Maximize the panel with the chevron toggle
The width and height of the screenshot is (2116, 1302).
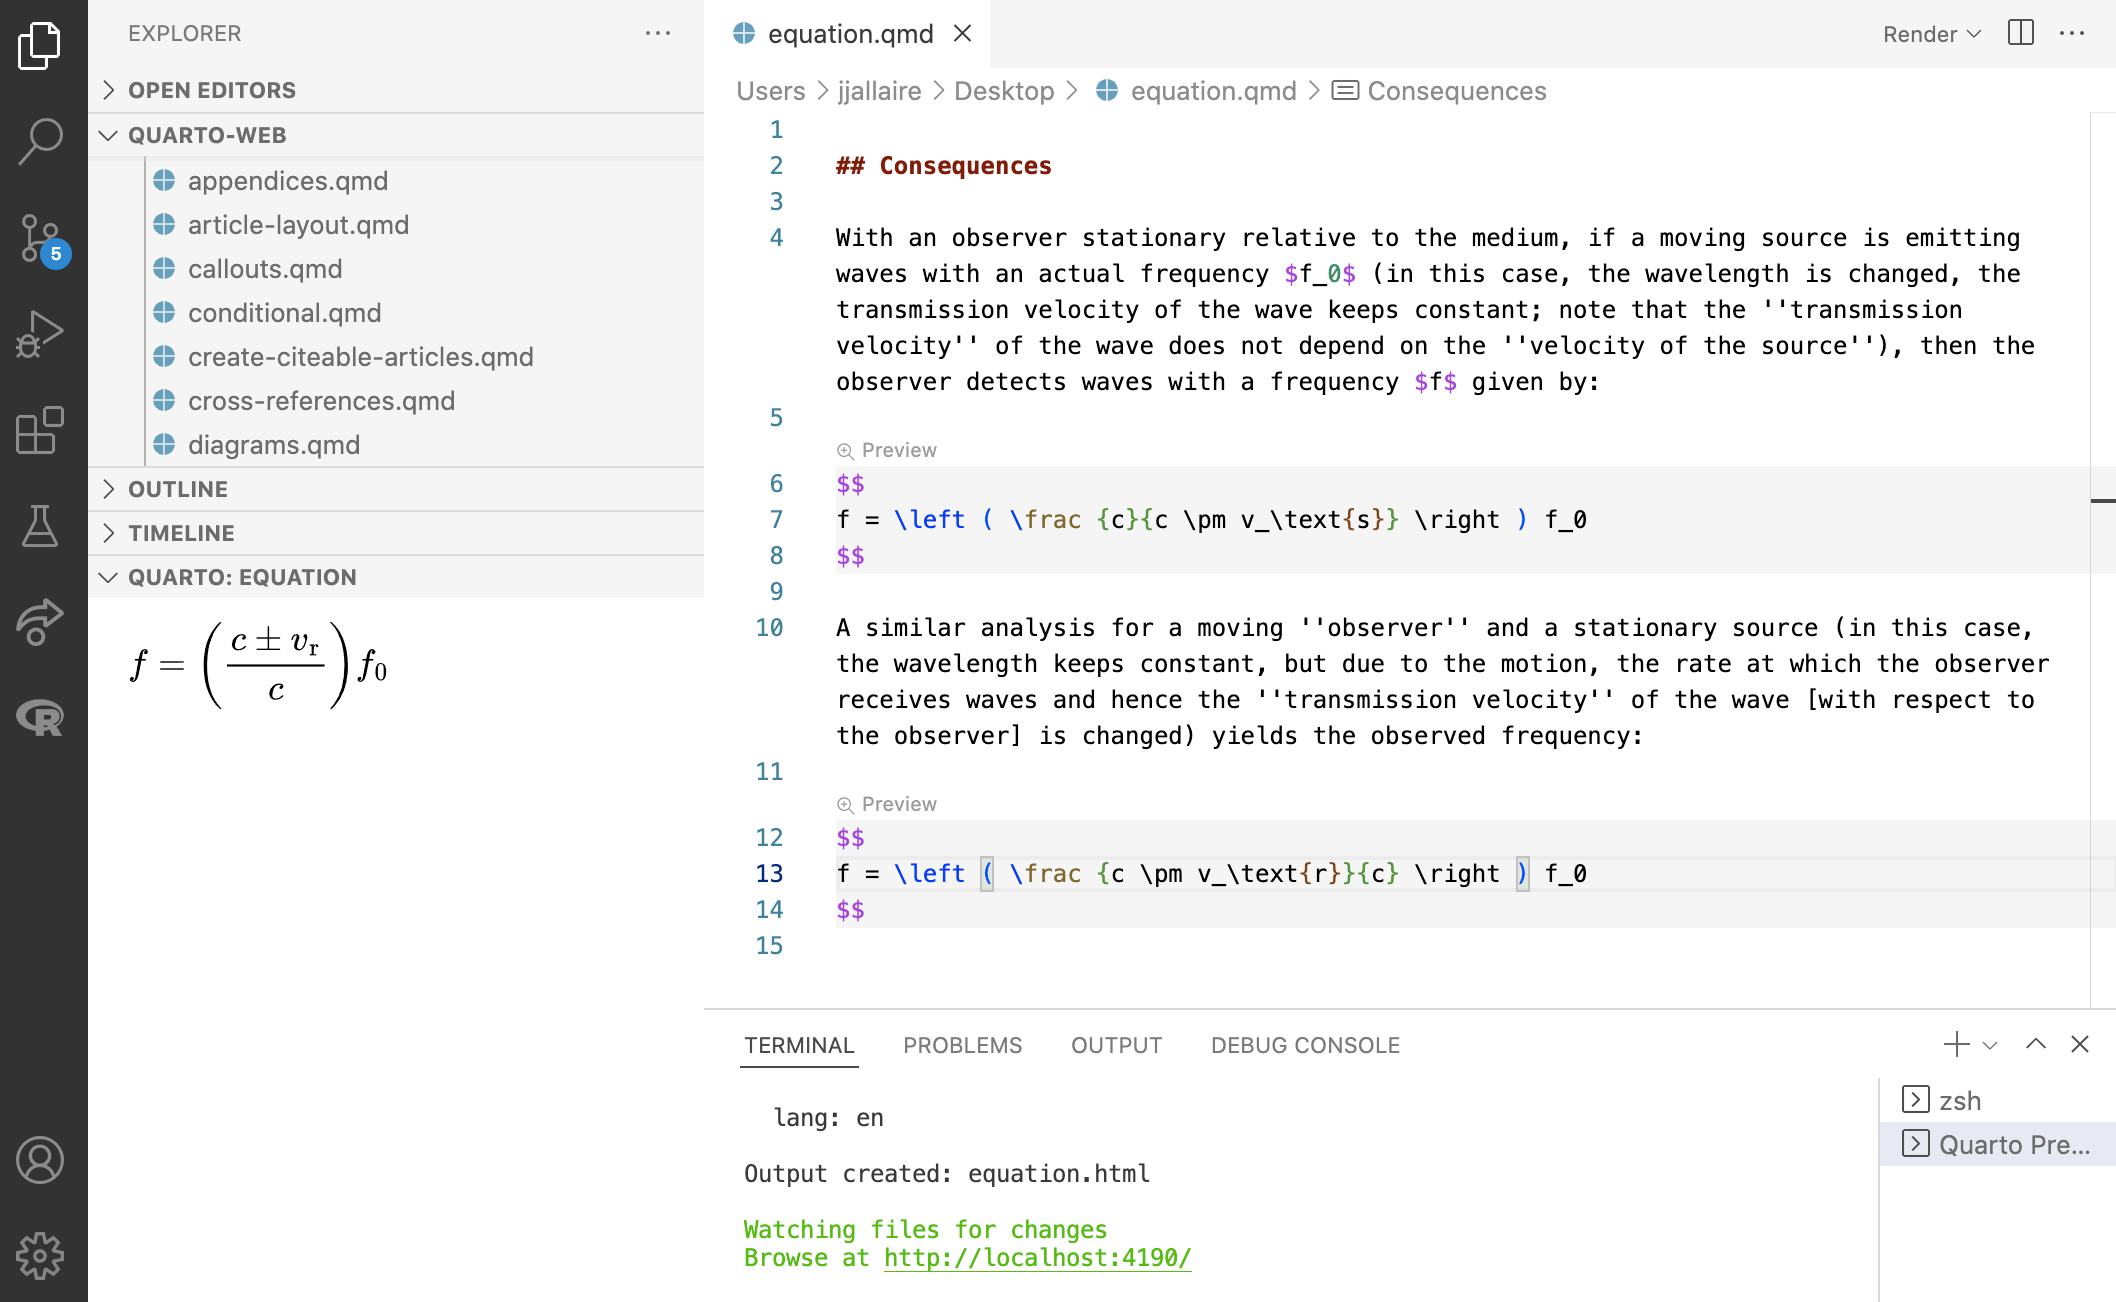pyautogui.click(x=2036, y=1044)
